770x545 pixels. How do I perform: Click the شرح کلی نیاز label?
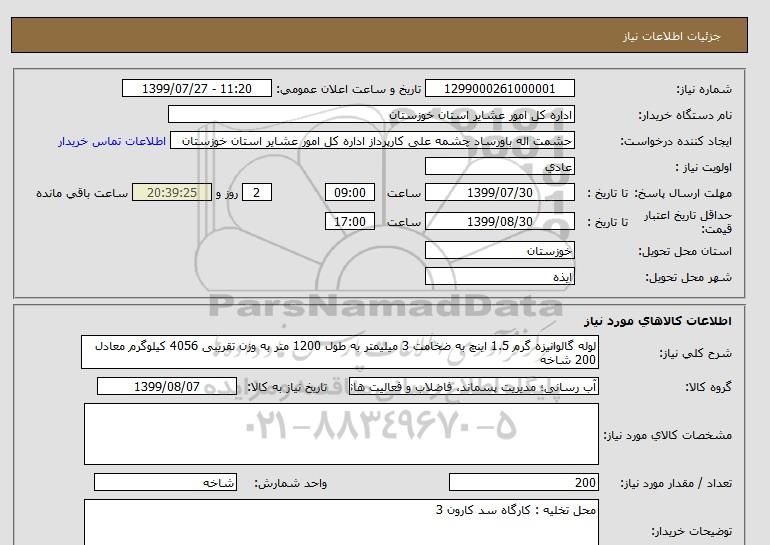coord(695,353)
